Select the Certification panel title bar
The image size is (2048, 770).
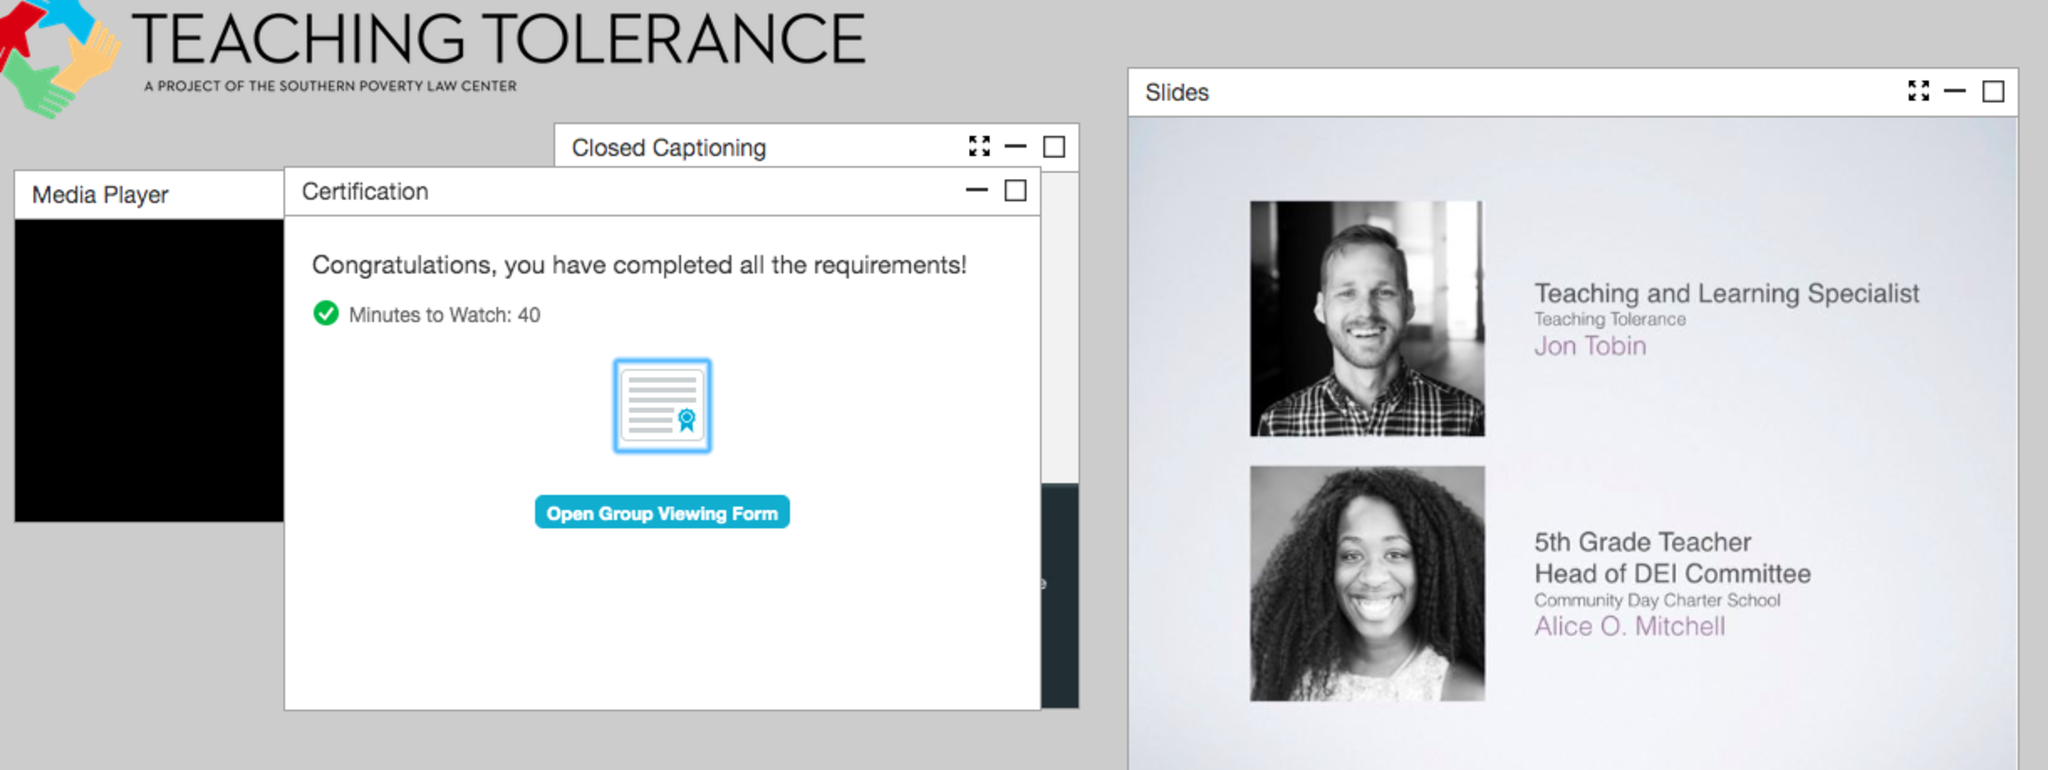[365, 191]
